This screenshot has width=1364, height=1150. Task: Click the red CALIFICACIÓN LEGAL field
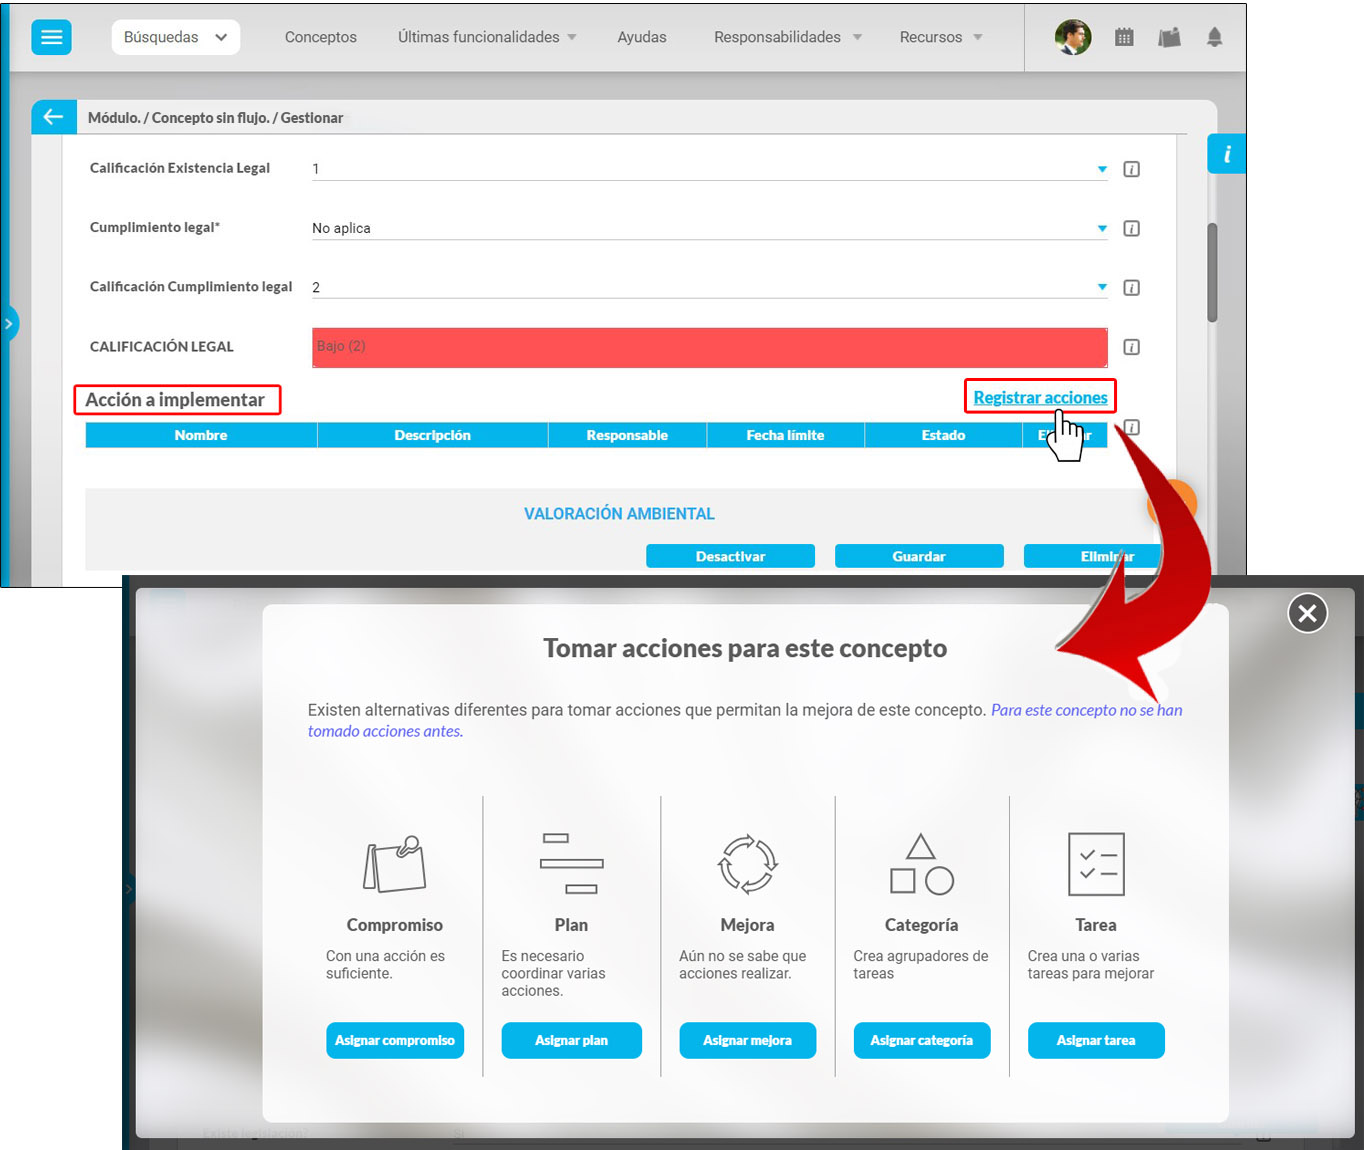pyautogui.click(x=709, y=347)
